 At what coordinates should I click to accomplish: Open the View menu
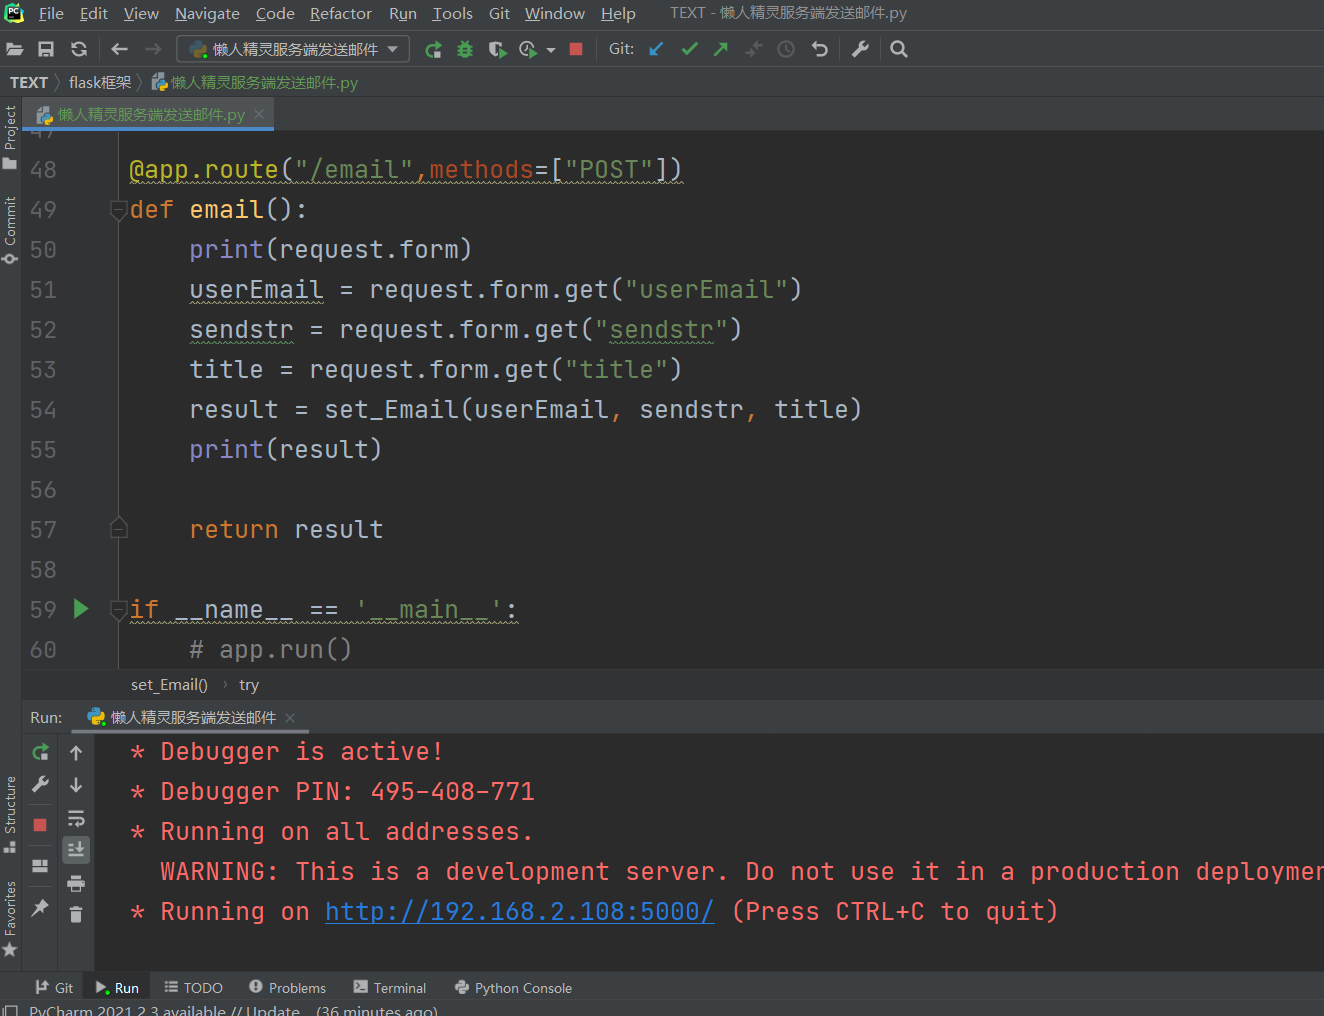click(141, 13)
